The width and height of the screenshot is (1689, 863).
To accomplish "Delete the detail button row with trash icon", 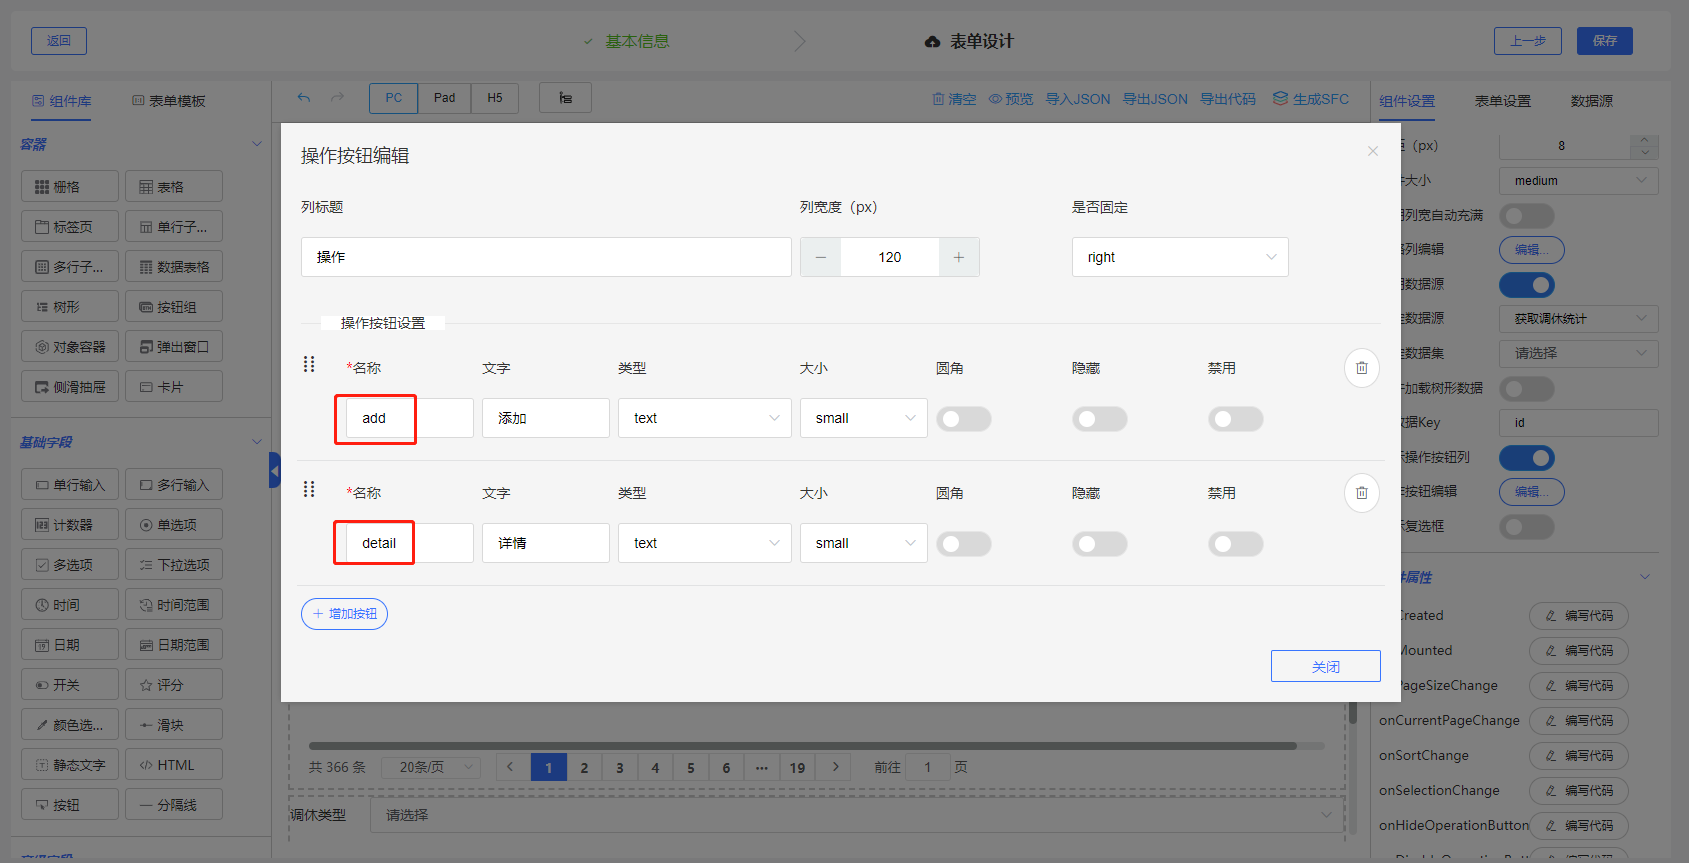I will [1361, 493].
